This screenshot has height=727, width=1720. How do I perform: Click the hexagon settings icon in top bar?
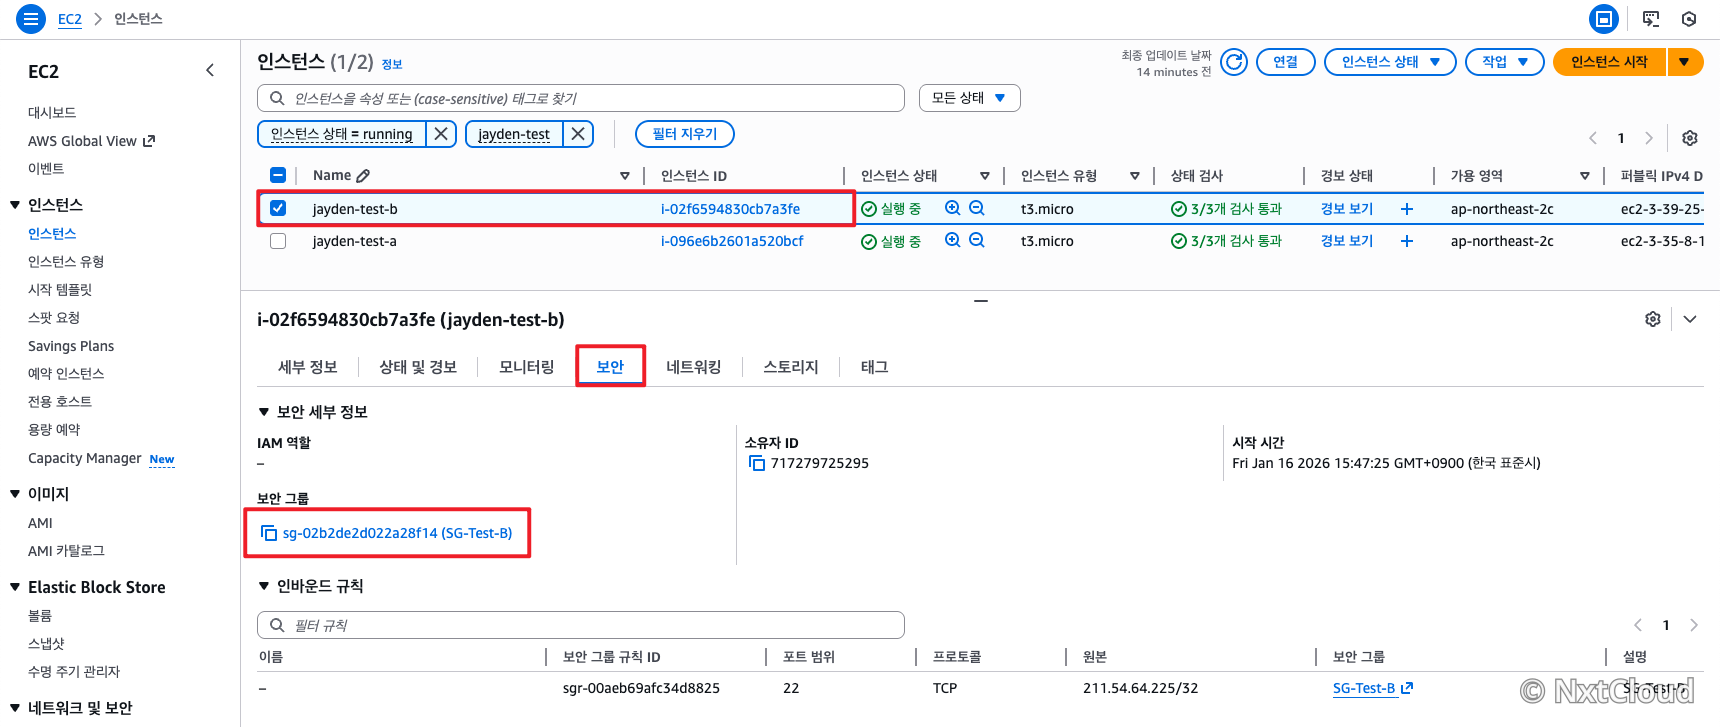click(1689, 19)
